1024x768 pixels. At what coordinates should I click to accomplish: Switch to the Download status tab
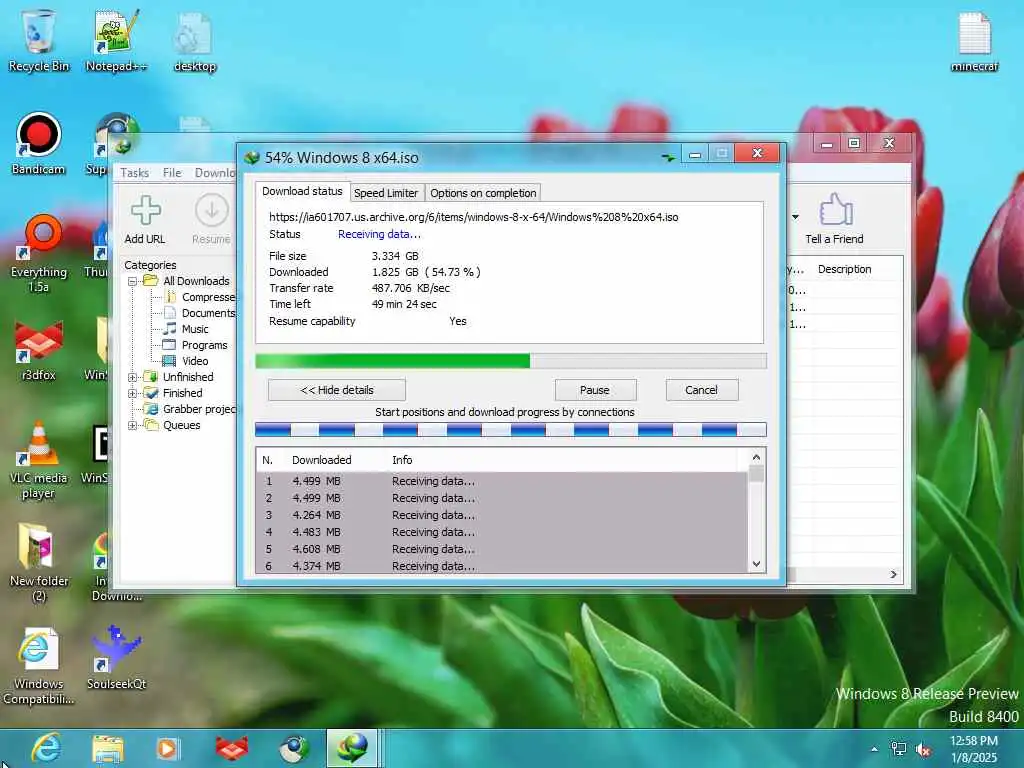[x=302, y=191]
